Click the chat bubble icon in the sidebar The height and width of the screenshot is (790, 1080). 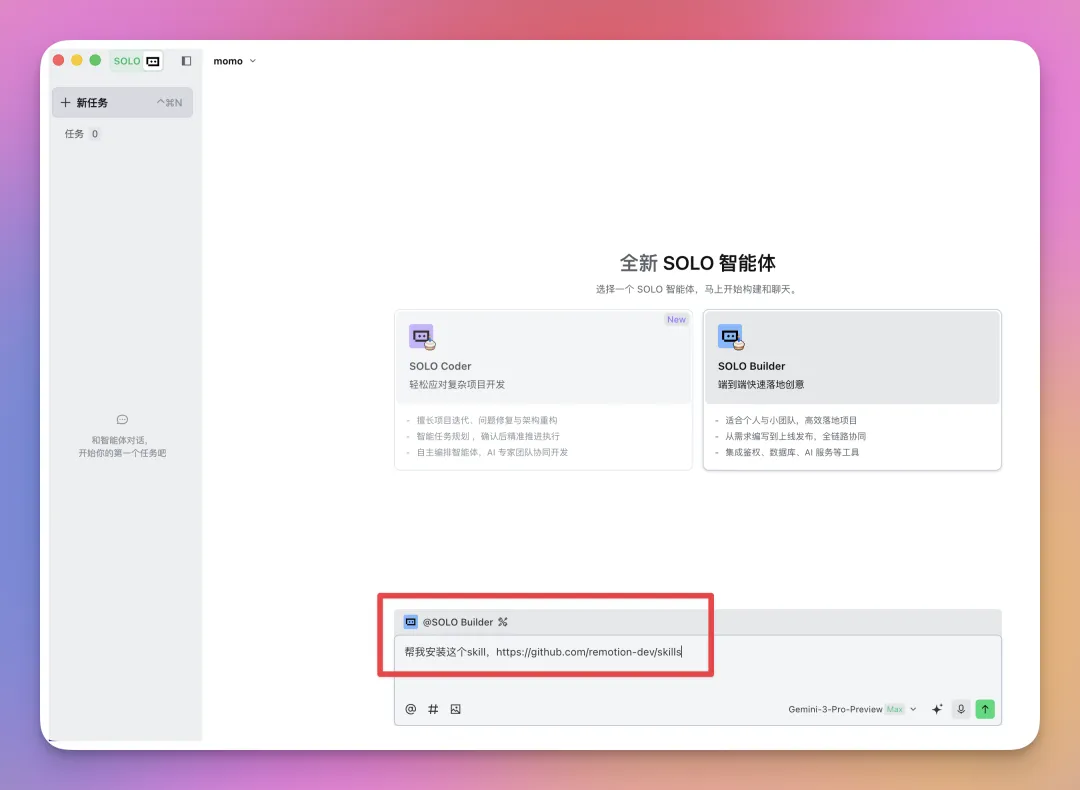(123, 419)
